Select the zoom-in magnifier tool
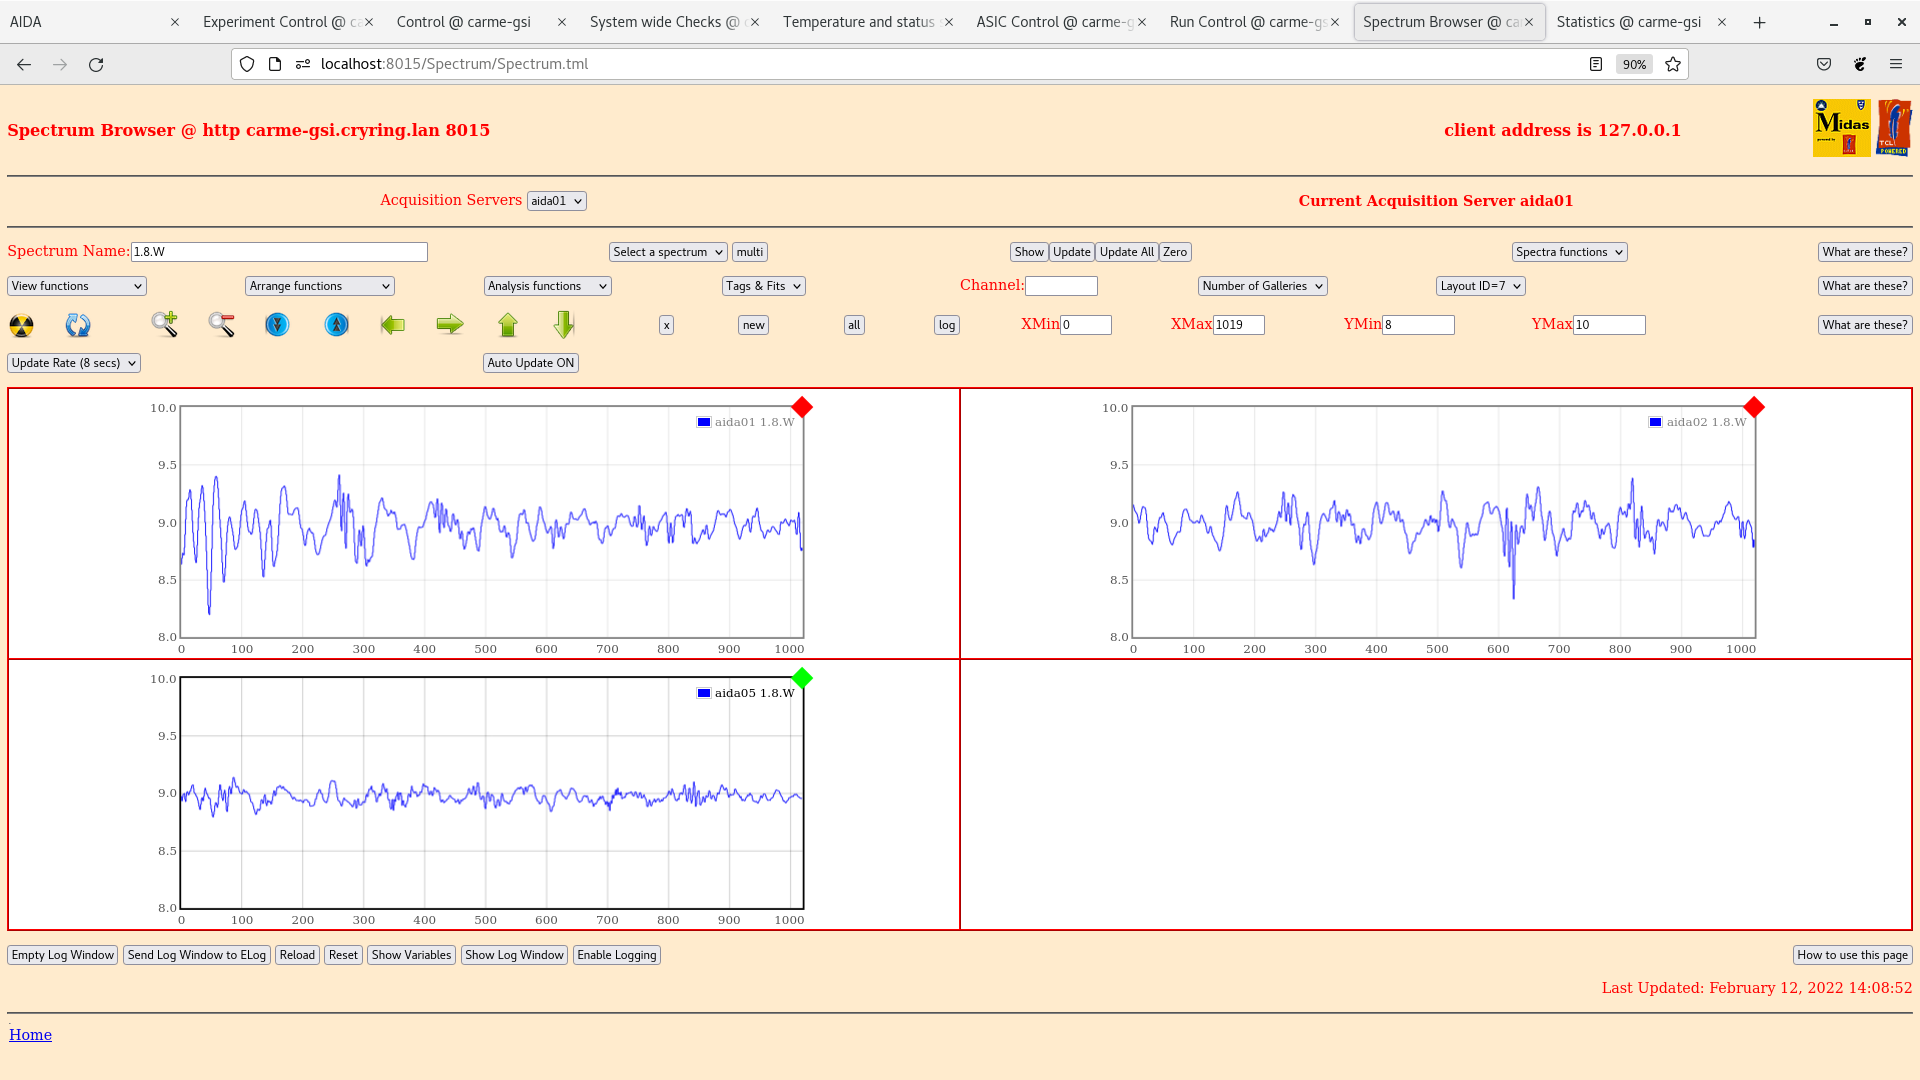Viewport: 1920px width, 1080px height. [x=165, y=324]
